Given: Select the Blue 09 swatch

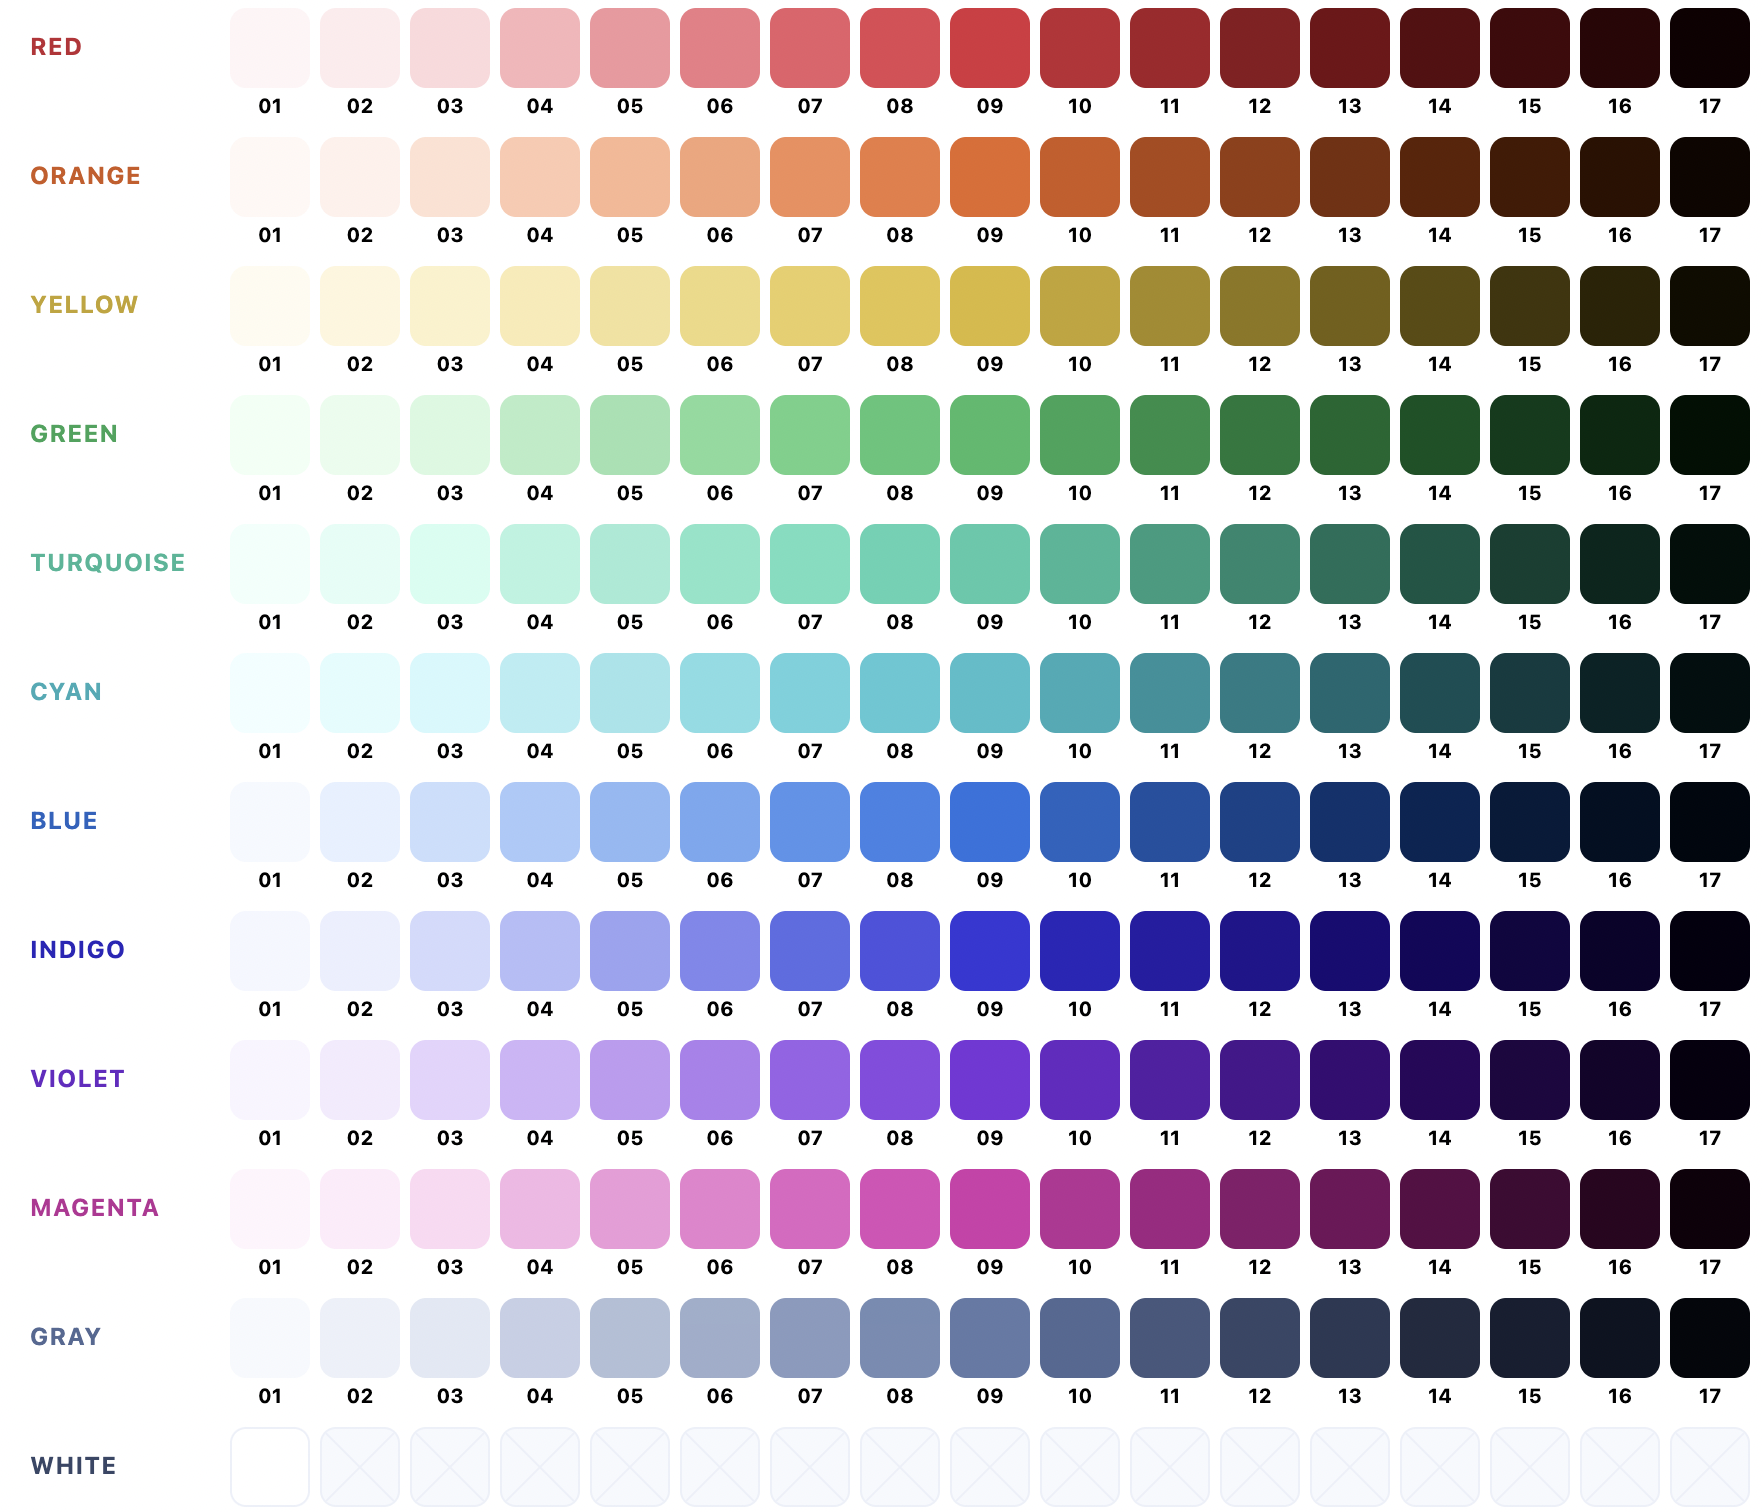Looking at the screenshot, I should (990, 822).
